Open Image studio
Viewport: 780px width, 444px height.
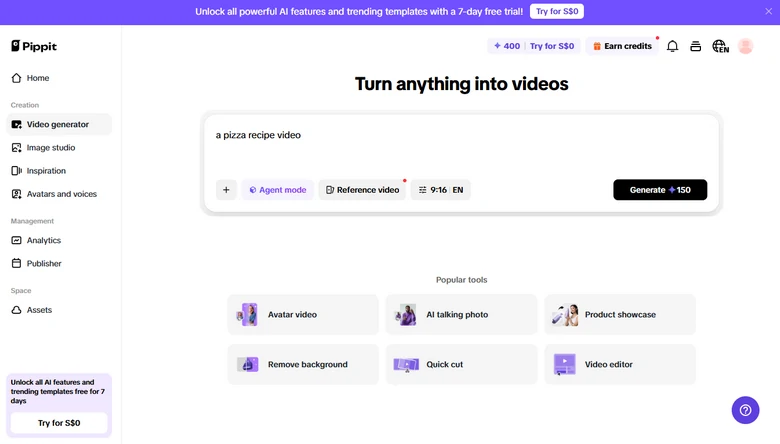point(59,148)
